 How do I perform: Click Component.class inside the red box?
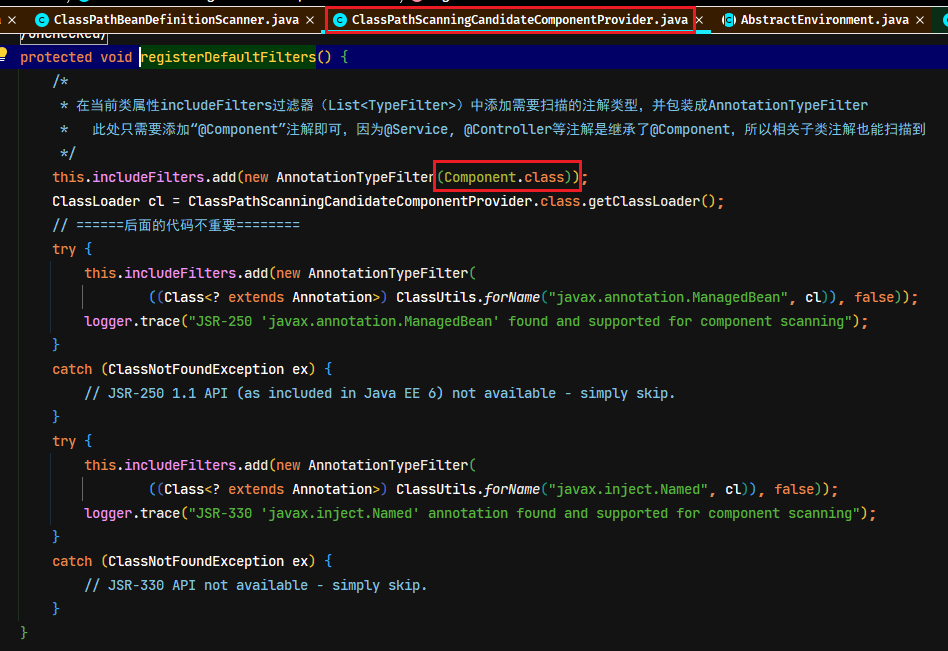tap(504, 177)
